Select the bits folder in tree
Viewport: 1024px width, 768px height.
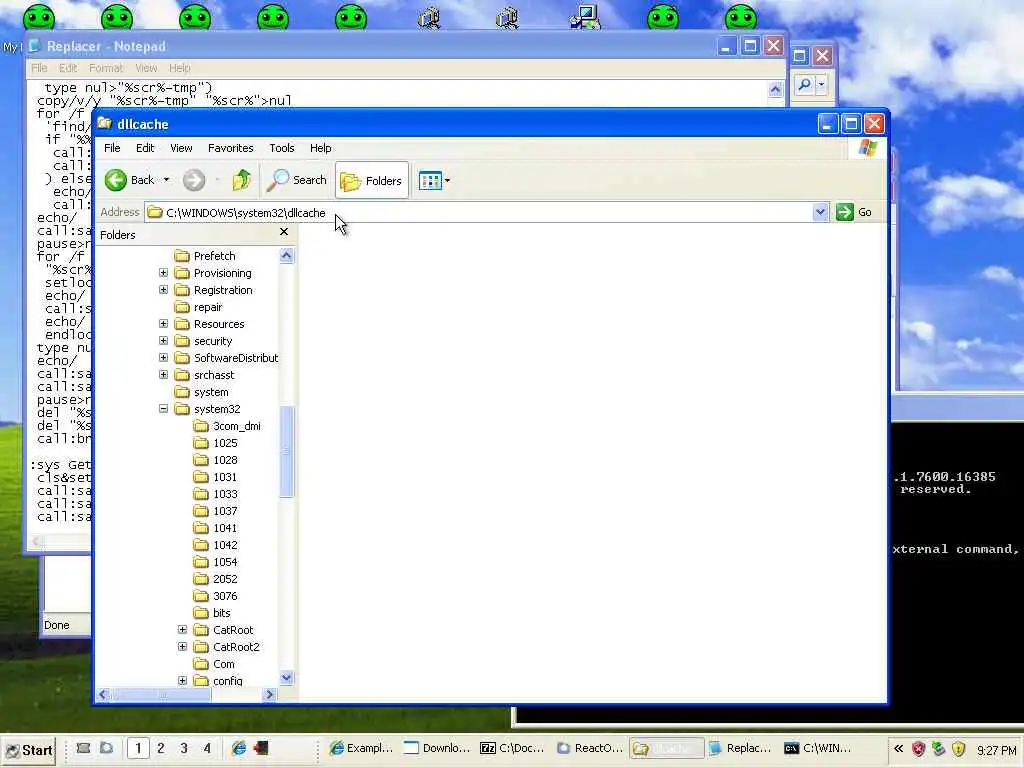point(221,613)
